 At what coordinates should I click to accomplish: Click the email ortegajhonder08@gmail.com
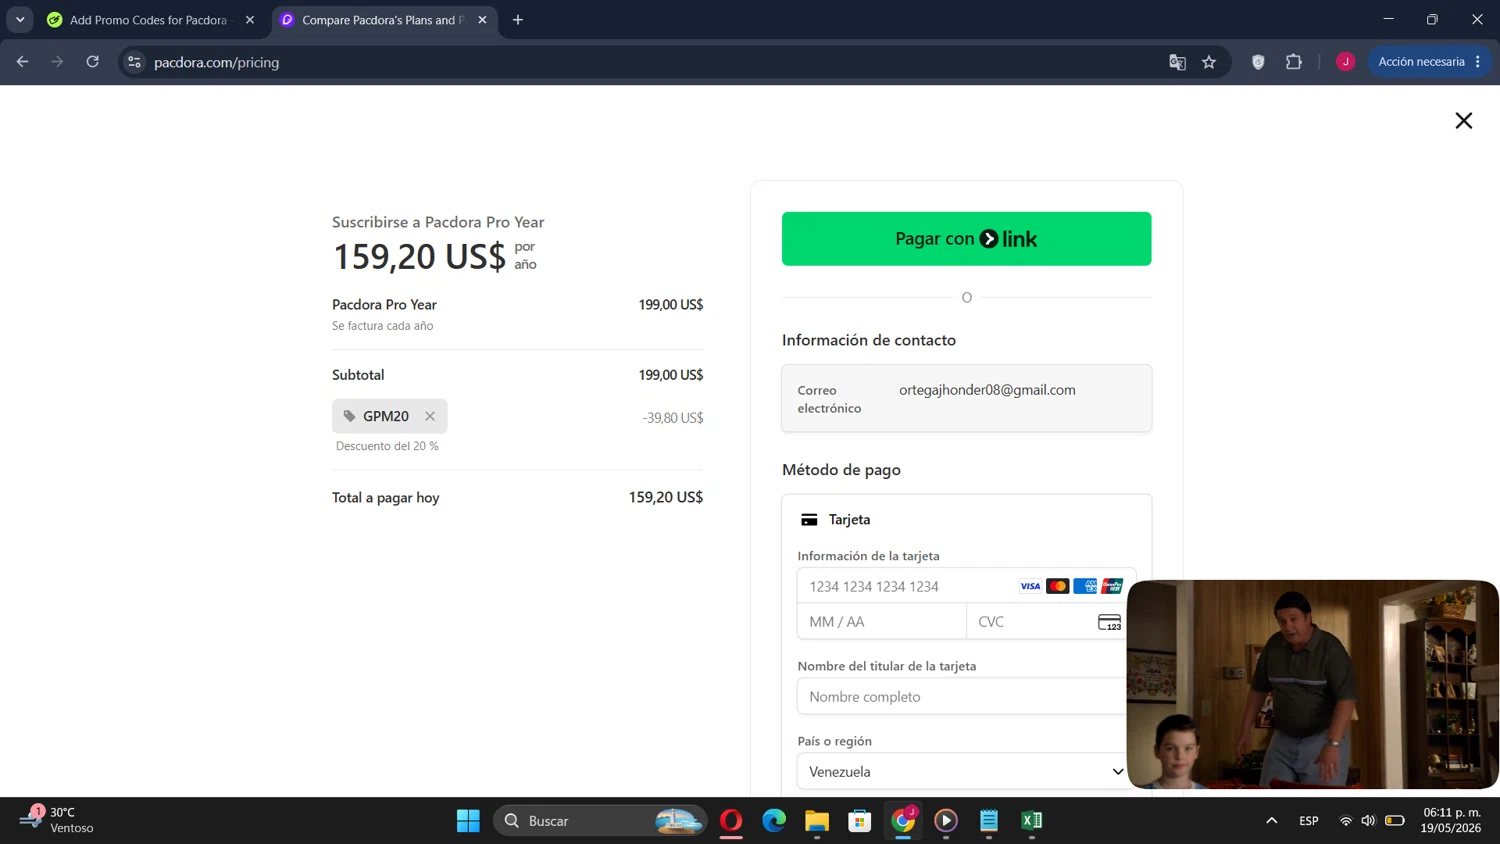987,390
